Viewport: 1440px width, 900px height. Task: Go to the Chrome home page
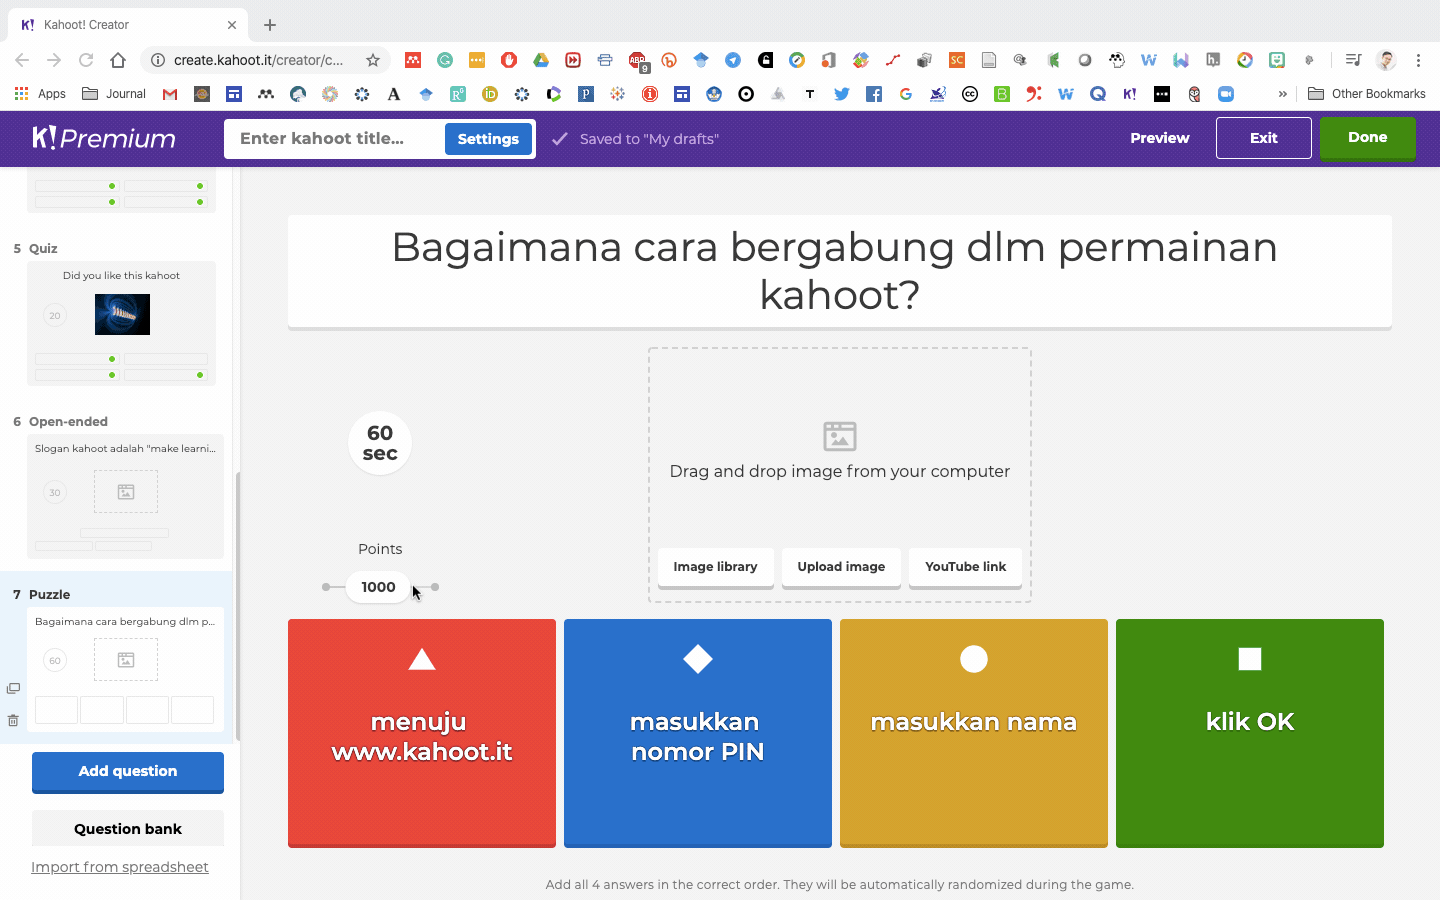(x=118, y=60)
